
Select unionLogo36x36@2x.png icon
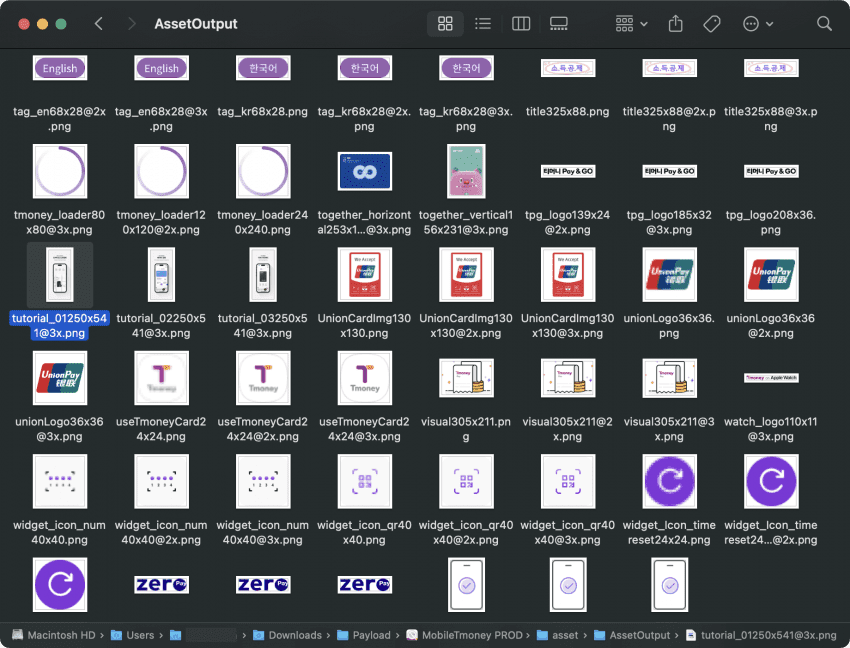pos(771,274)
